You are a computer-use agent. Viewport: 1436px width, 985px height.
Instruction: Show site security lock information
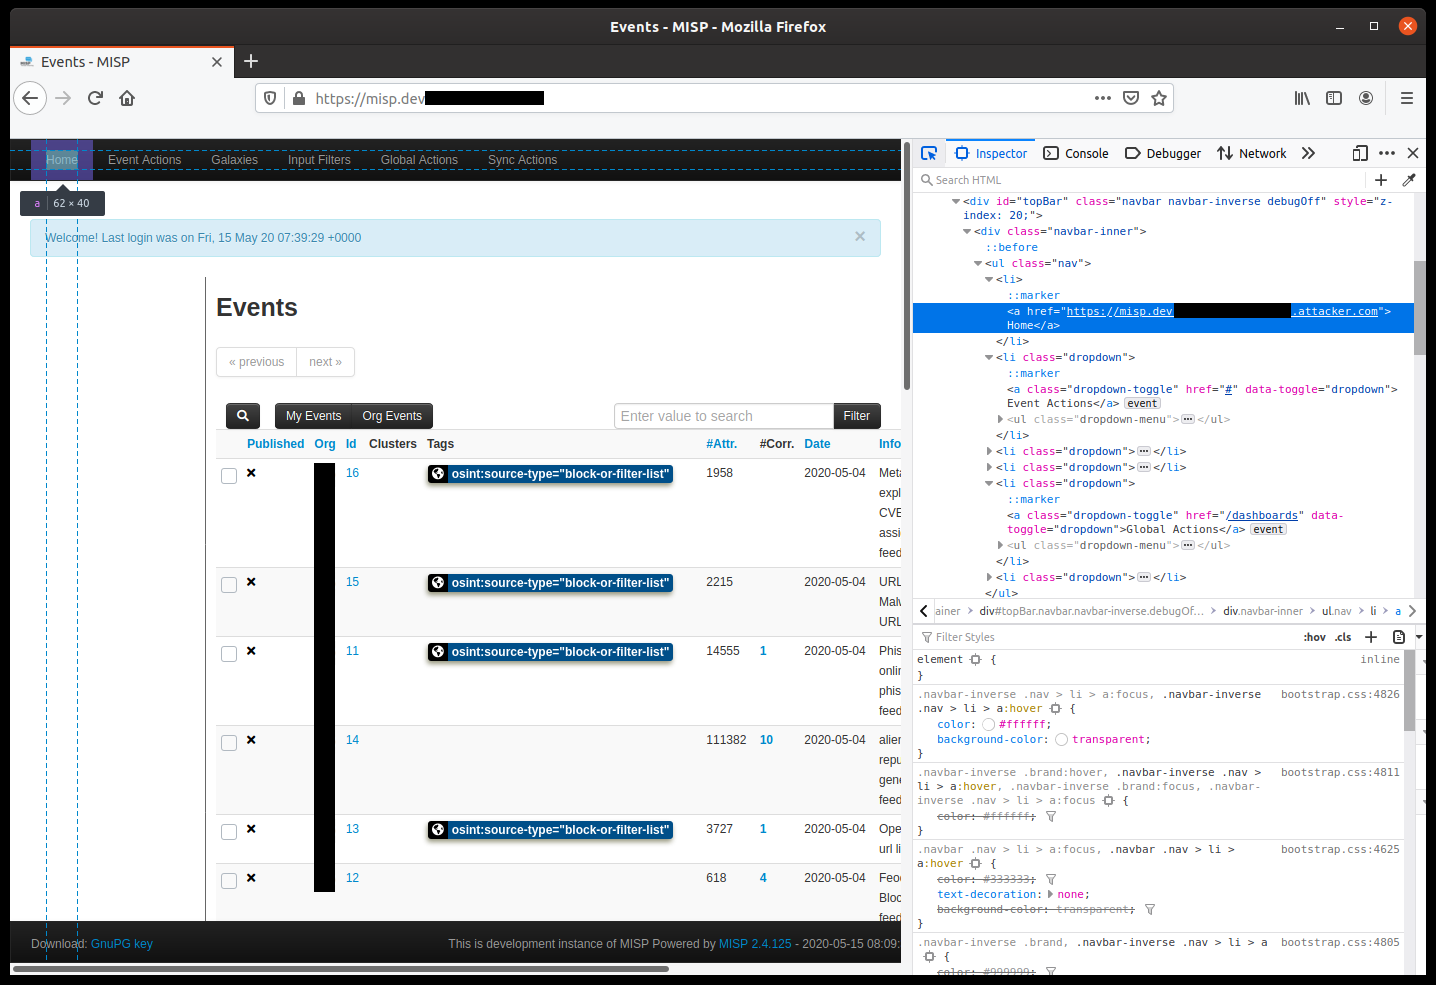tap(298, 98)
